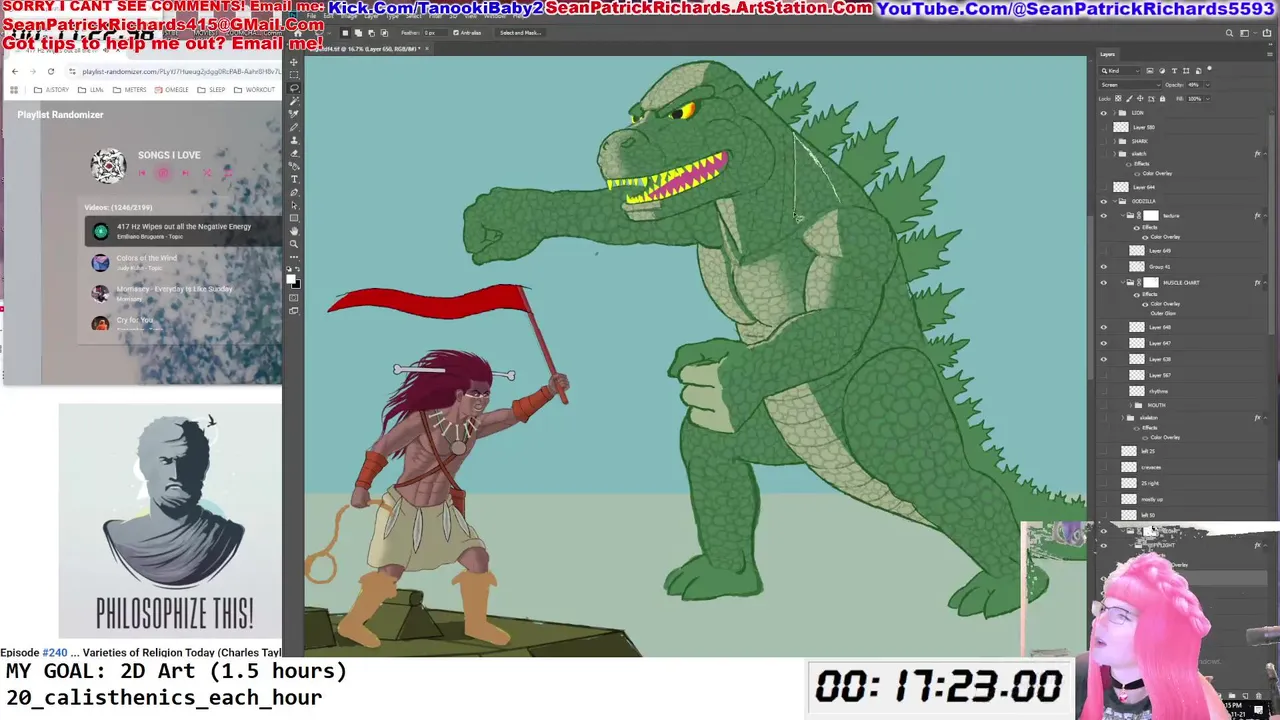Hide Layer 647 visibility
Viewport: 1280px width, 720px height.
[1104, 343]
